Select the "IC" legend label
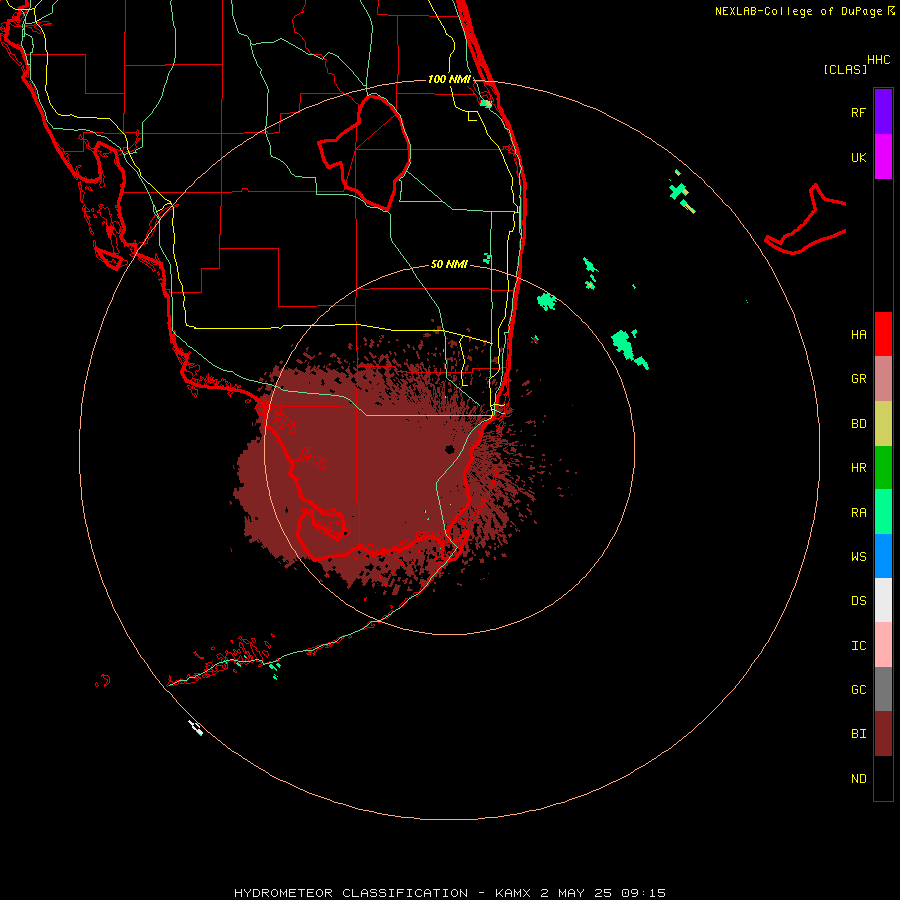Image resolution: width=900 pixels, height=900 pixels. (858, 646)
